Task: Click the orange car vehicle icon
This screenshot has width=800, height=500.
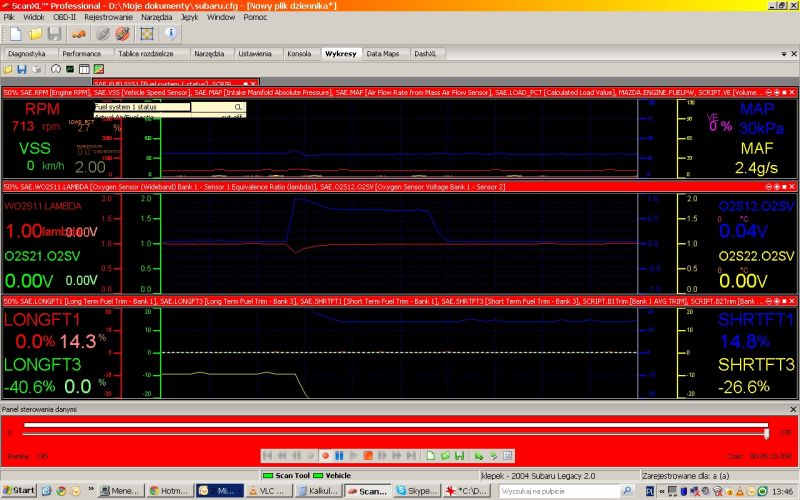Action: pyautogui.click(x=79, y=34)
